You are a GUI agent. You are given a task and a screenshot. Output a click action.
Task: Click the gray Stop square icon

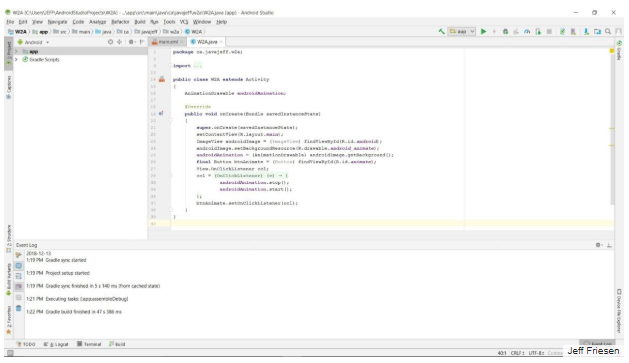click(549, 31)
